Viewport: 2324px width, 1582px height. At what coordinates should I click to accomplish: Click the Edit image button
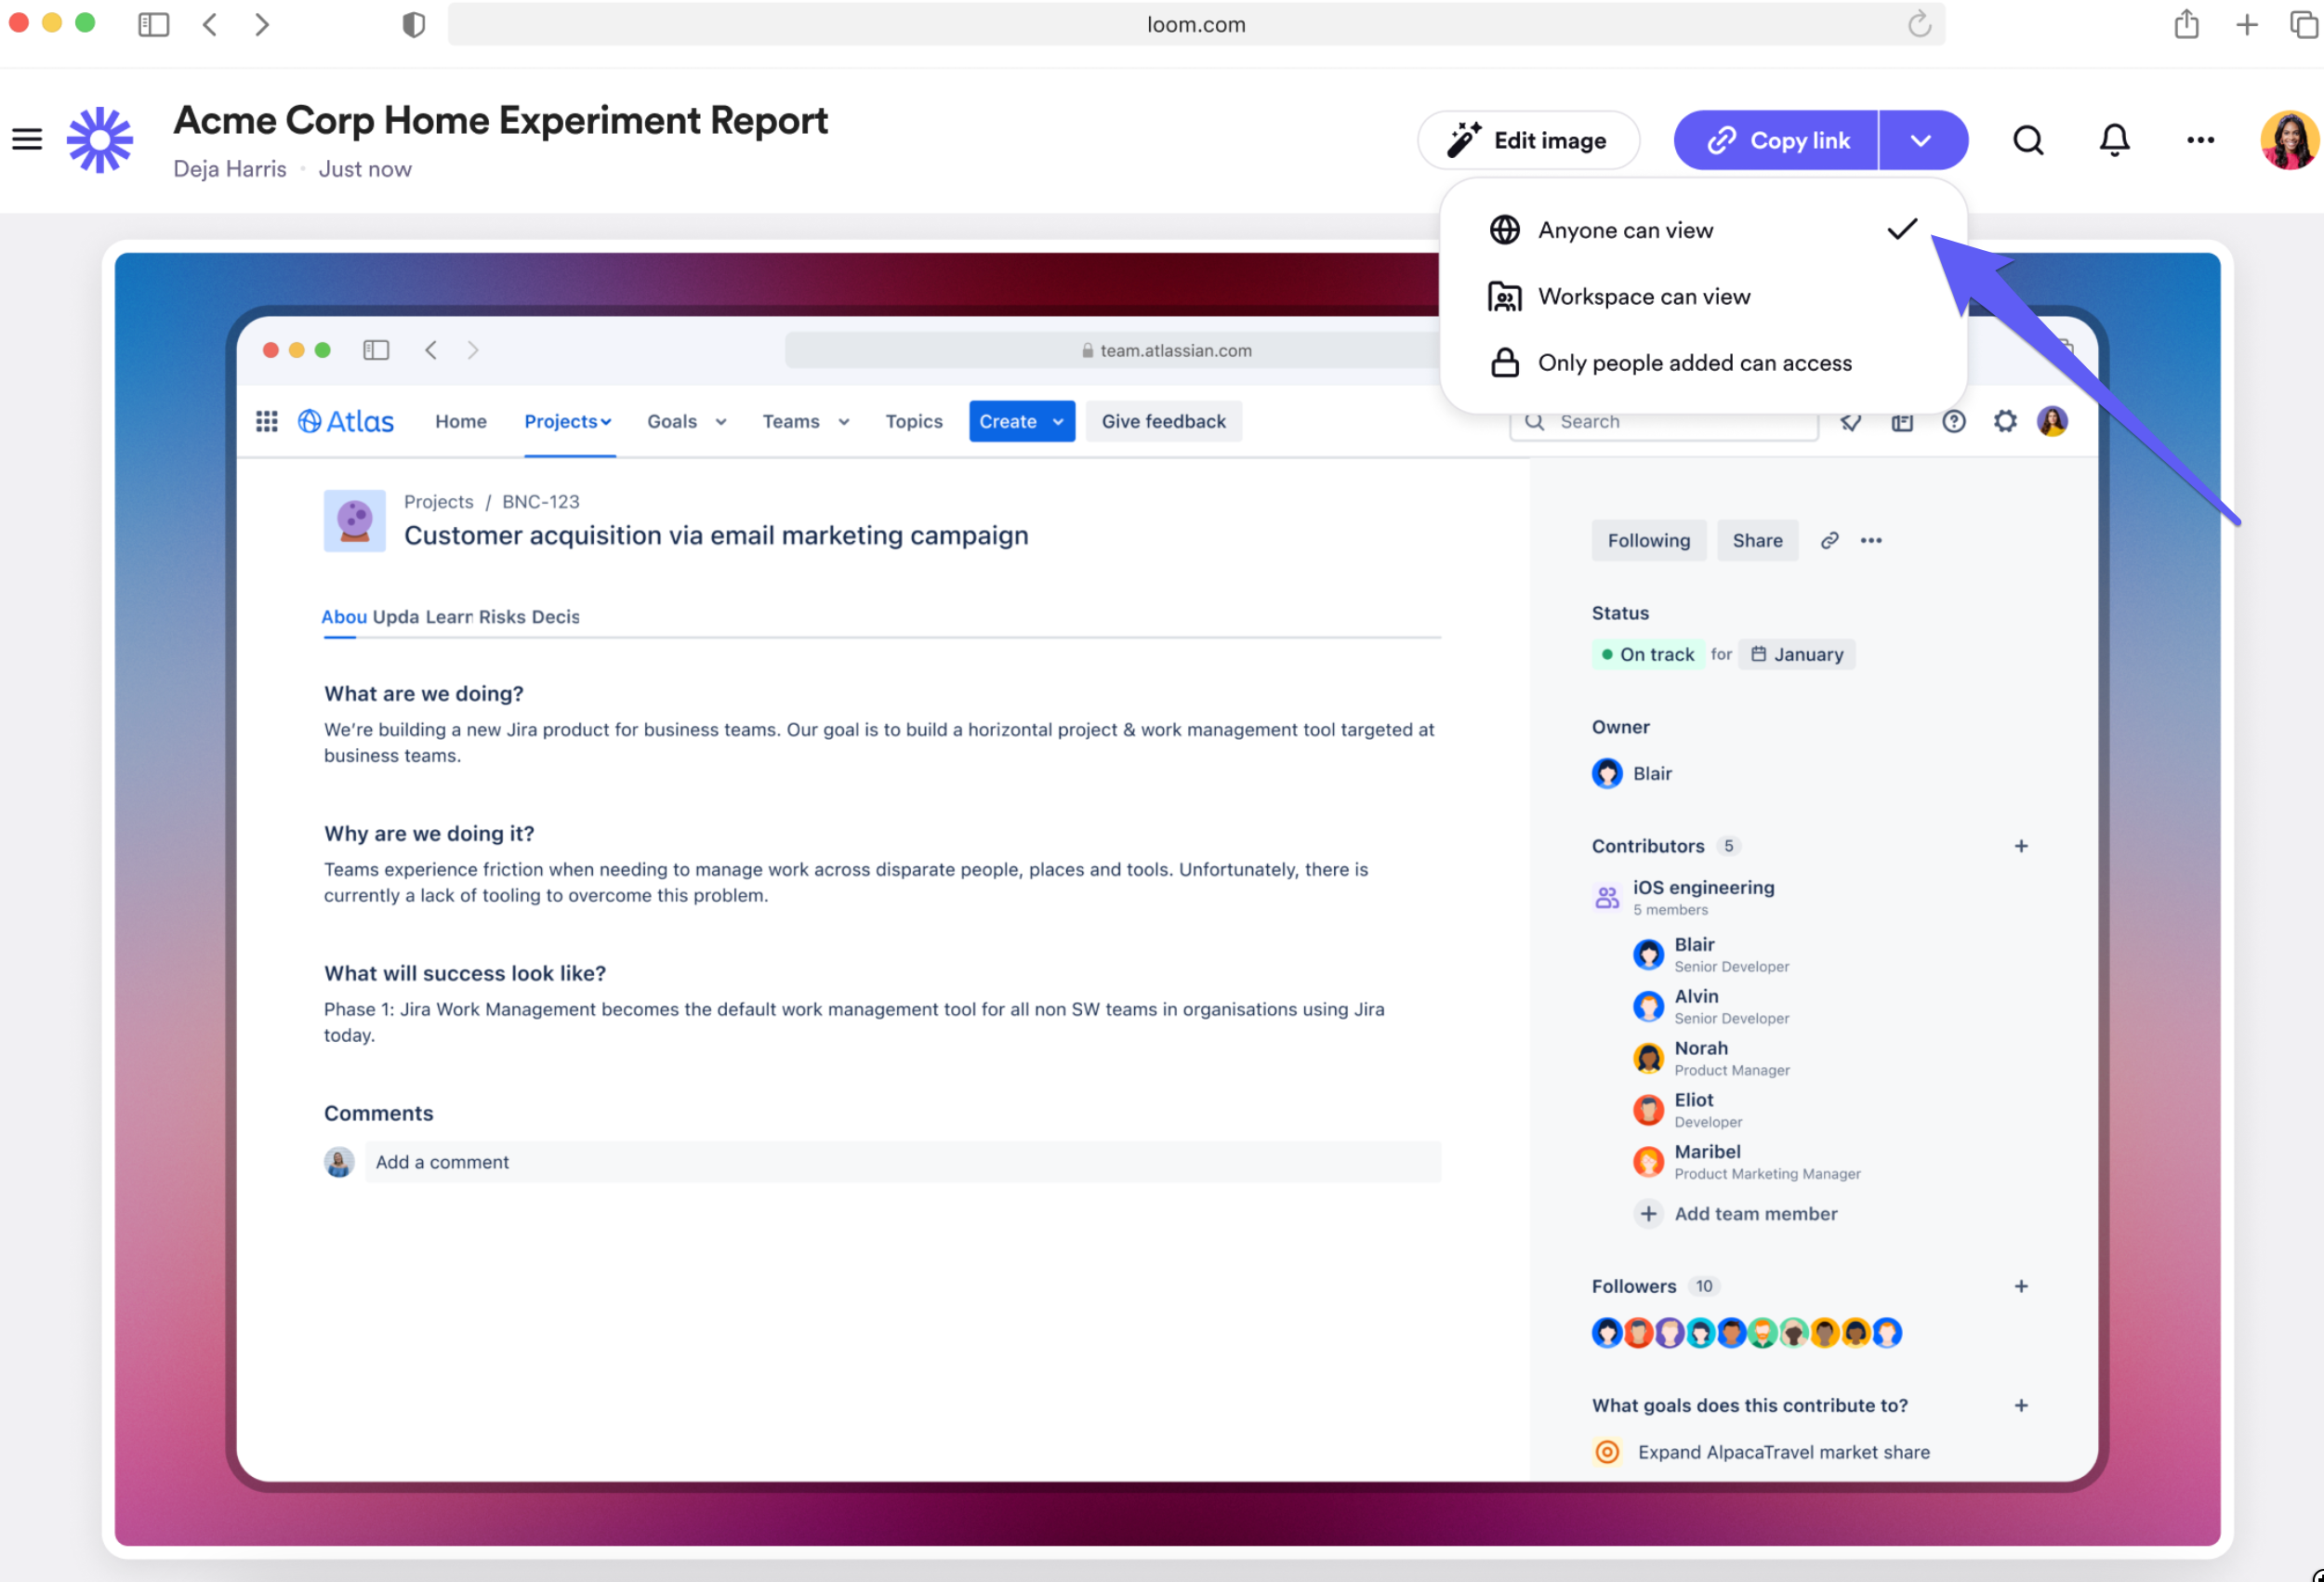click(1528, 140)
